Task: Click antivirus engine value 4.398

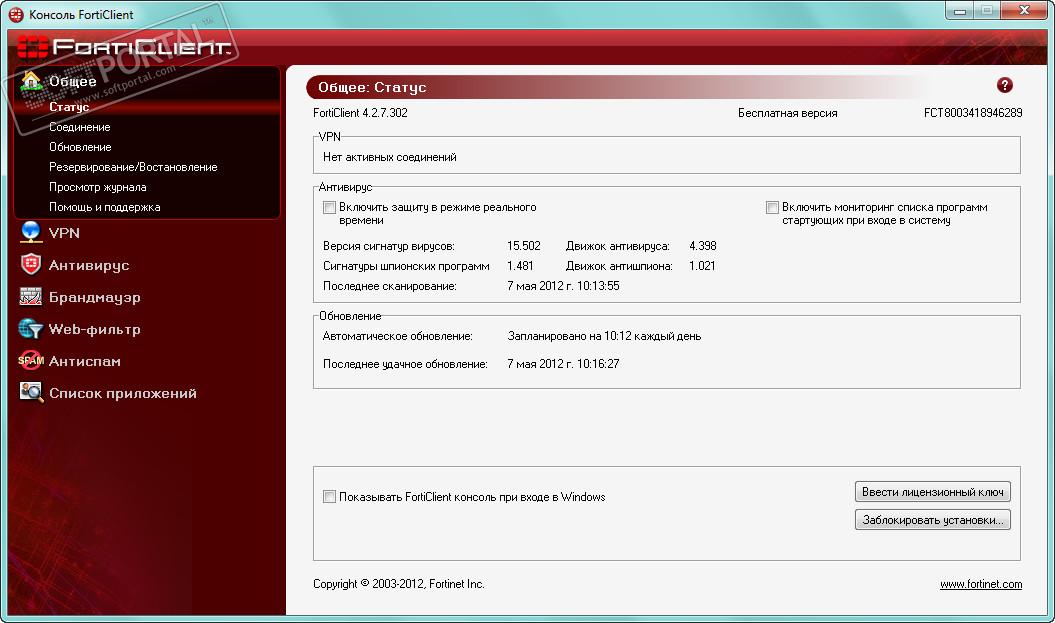Action: 702,246
